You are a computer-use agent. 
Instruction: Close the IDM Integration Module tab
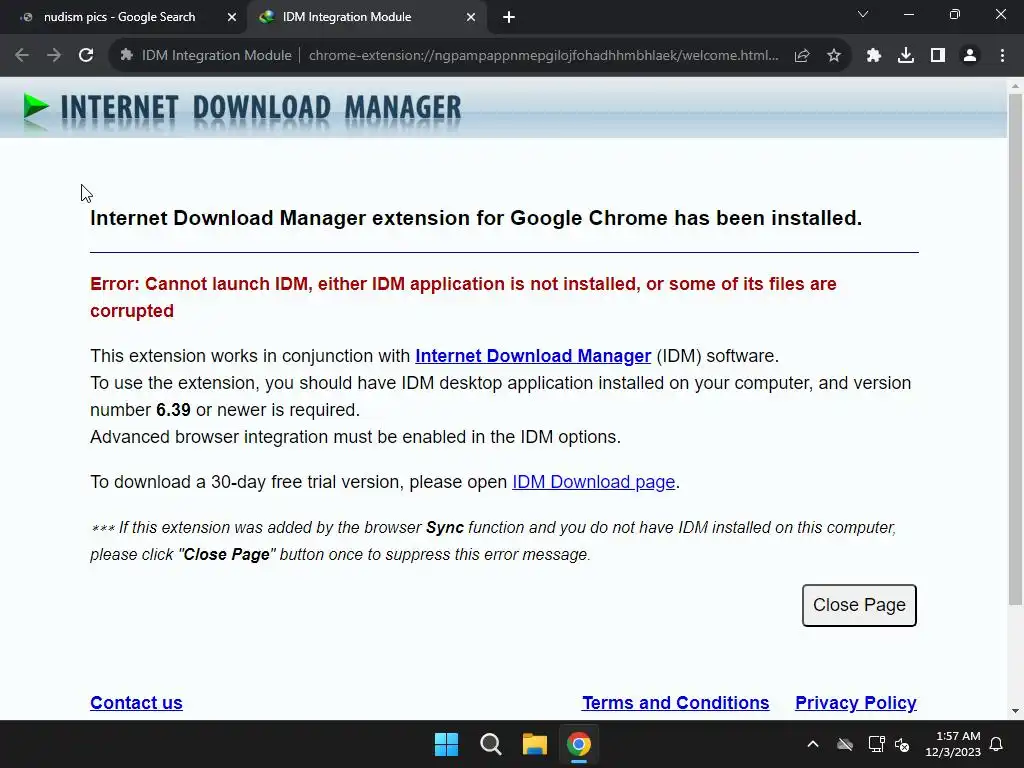[x=471, y=18]
